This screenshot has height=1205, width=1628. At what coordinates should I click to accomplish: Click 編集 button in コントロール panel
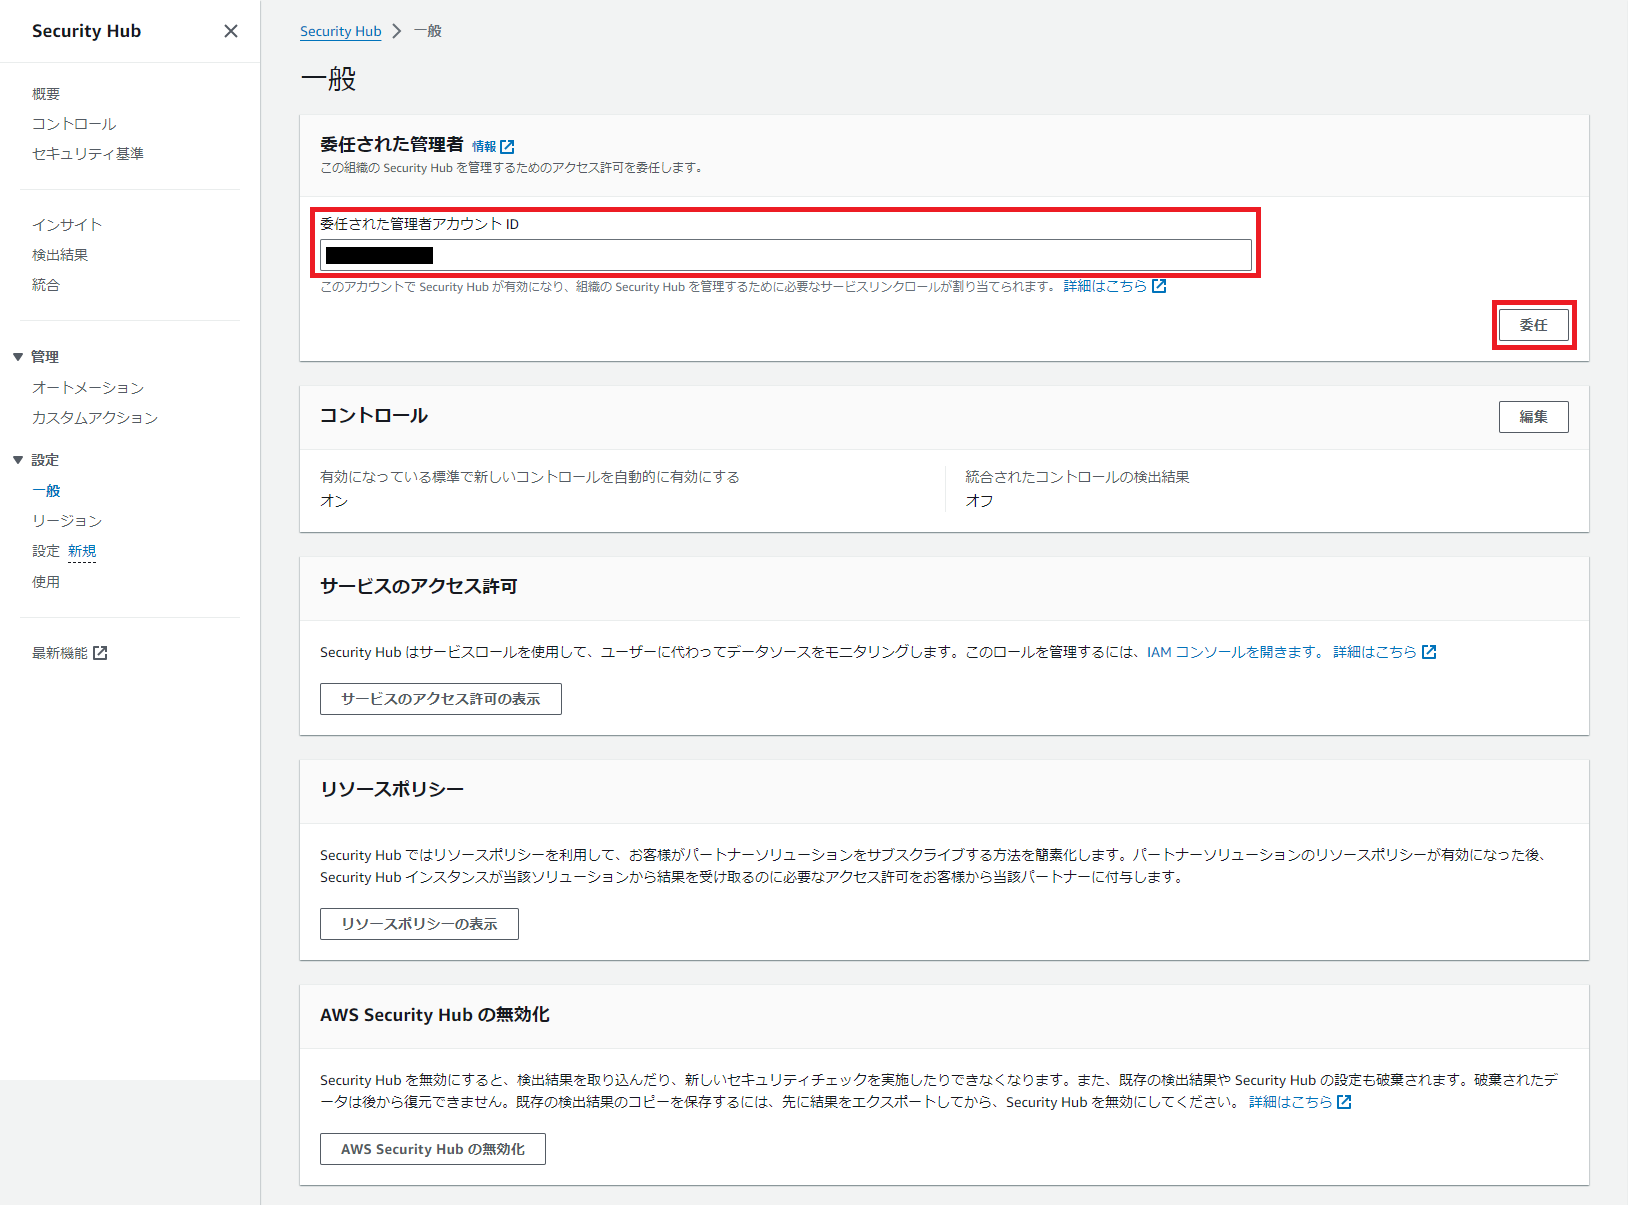(x=1534, y=417)
